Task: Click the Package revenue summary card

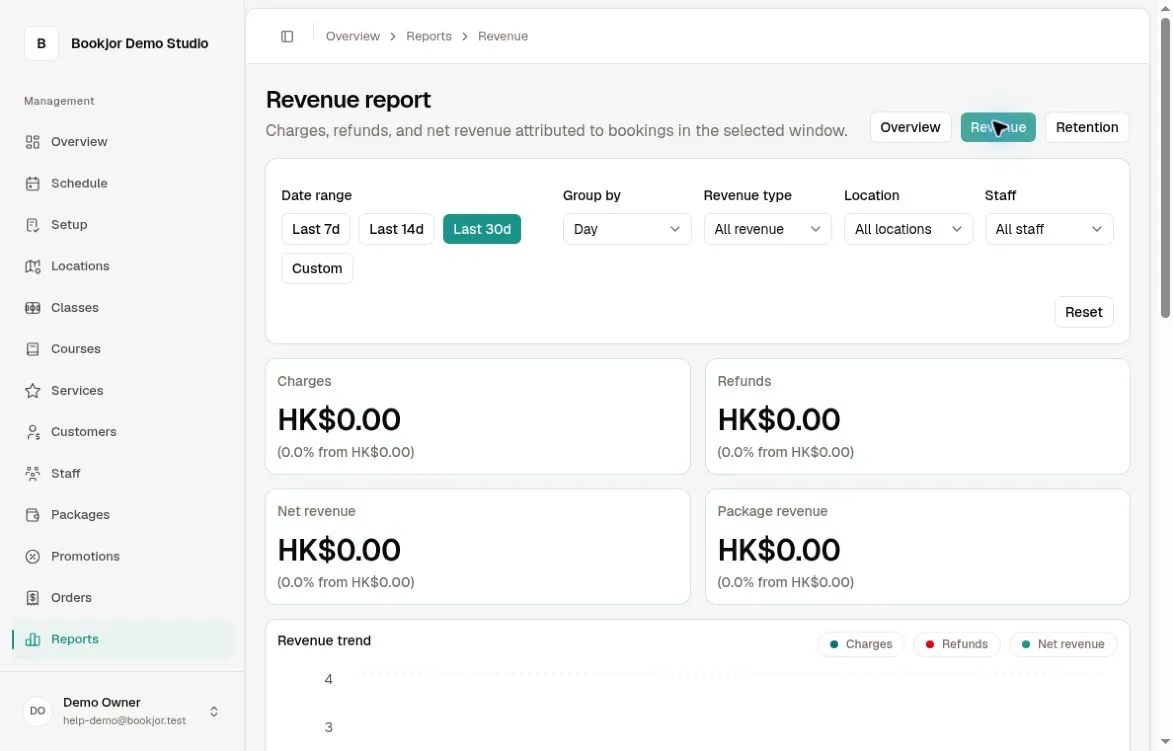Action: point(917,547)
